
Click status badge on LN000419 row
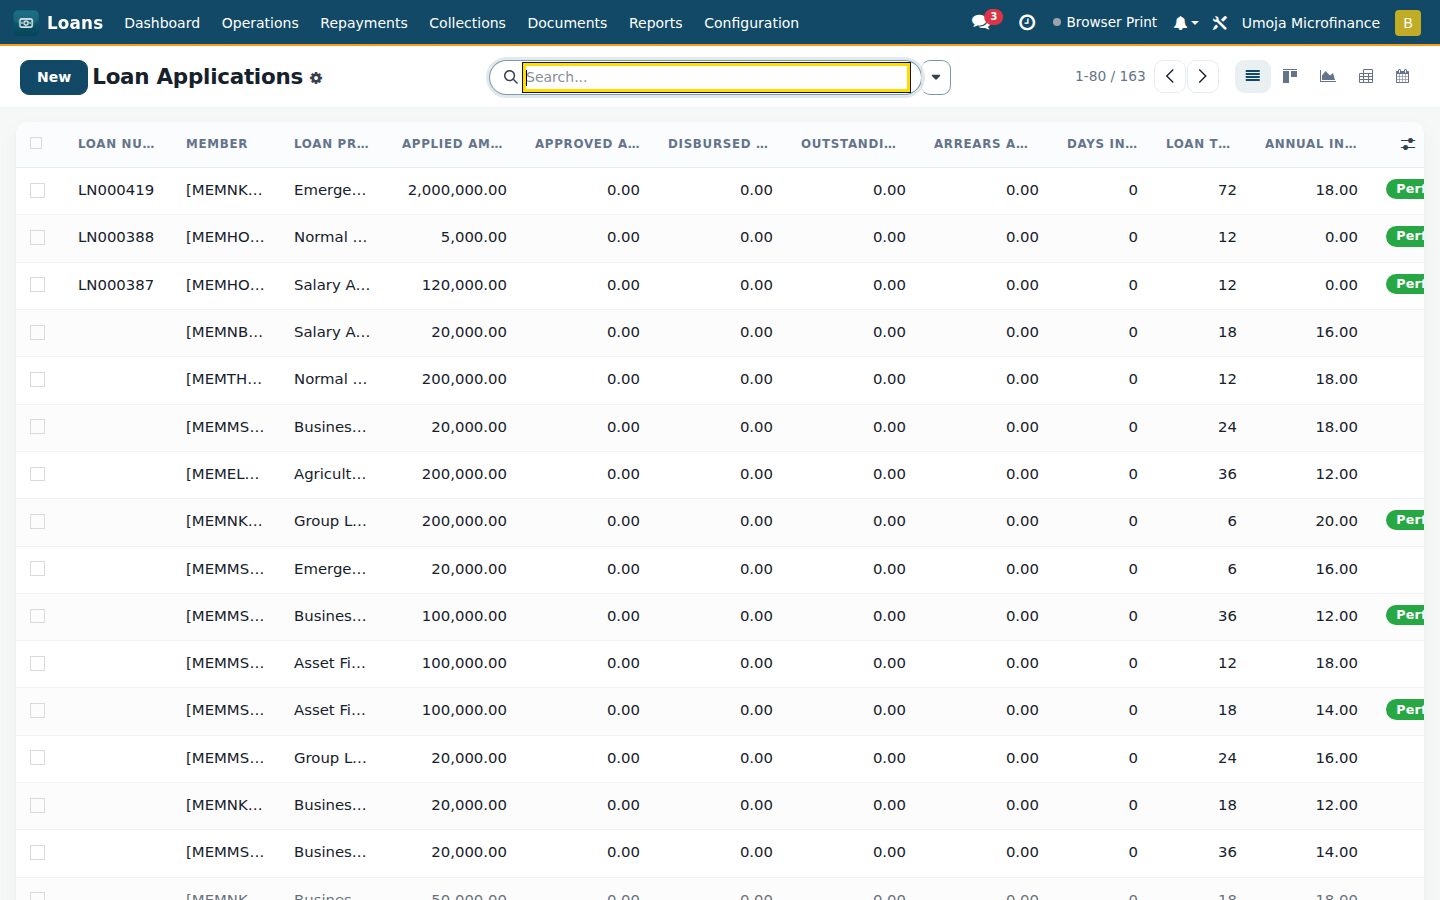click(1405, 189)
